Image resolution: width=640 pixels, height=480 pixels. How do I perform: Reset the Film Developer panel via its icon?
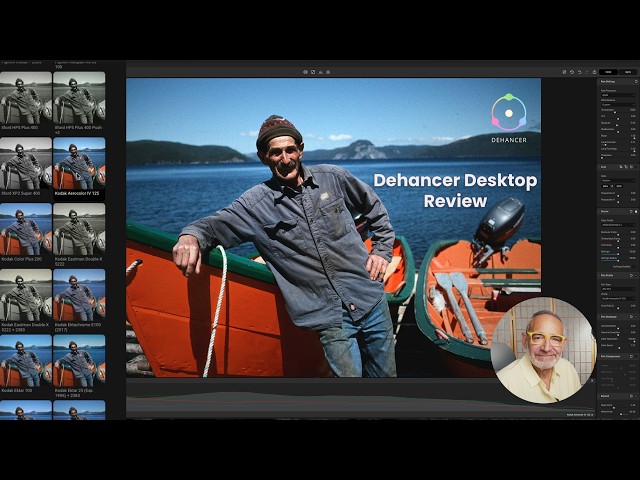click(x=631, y=317)
